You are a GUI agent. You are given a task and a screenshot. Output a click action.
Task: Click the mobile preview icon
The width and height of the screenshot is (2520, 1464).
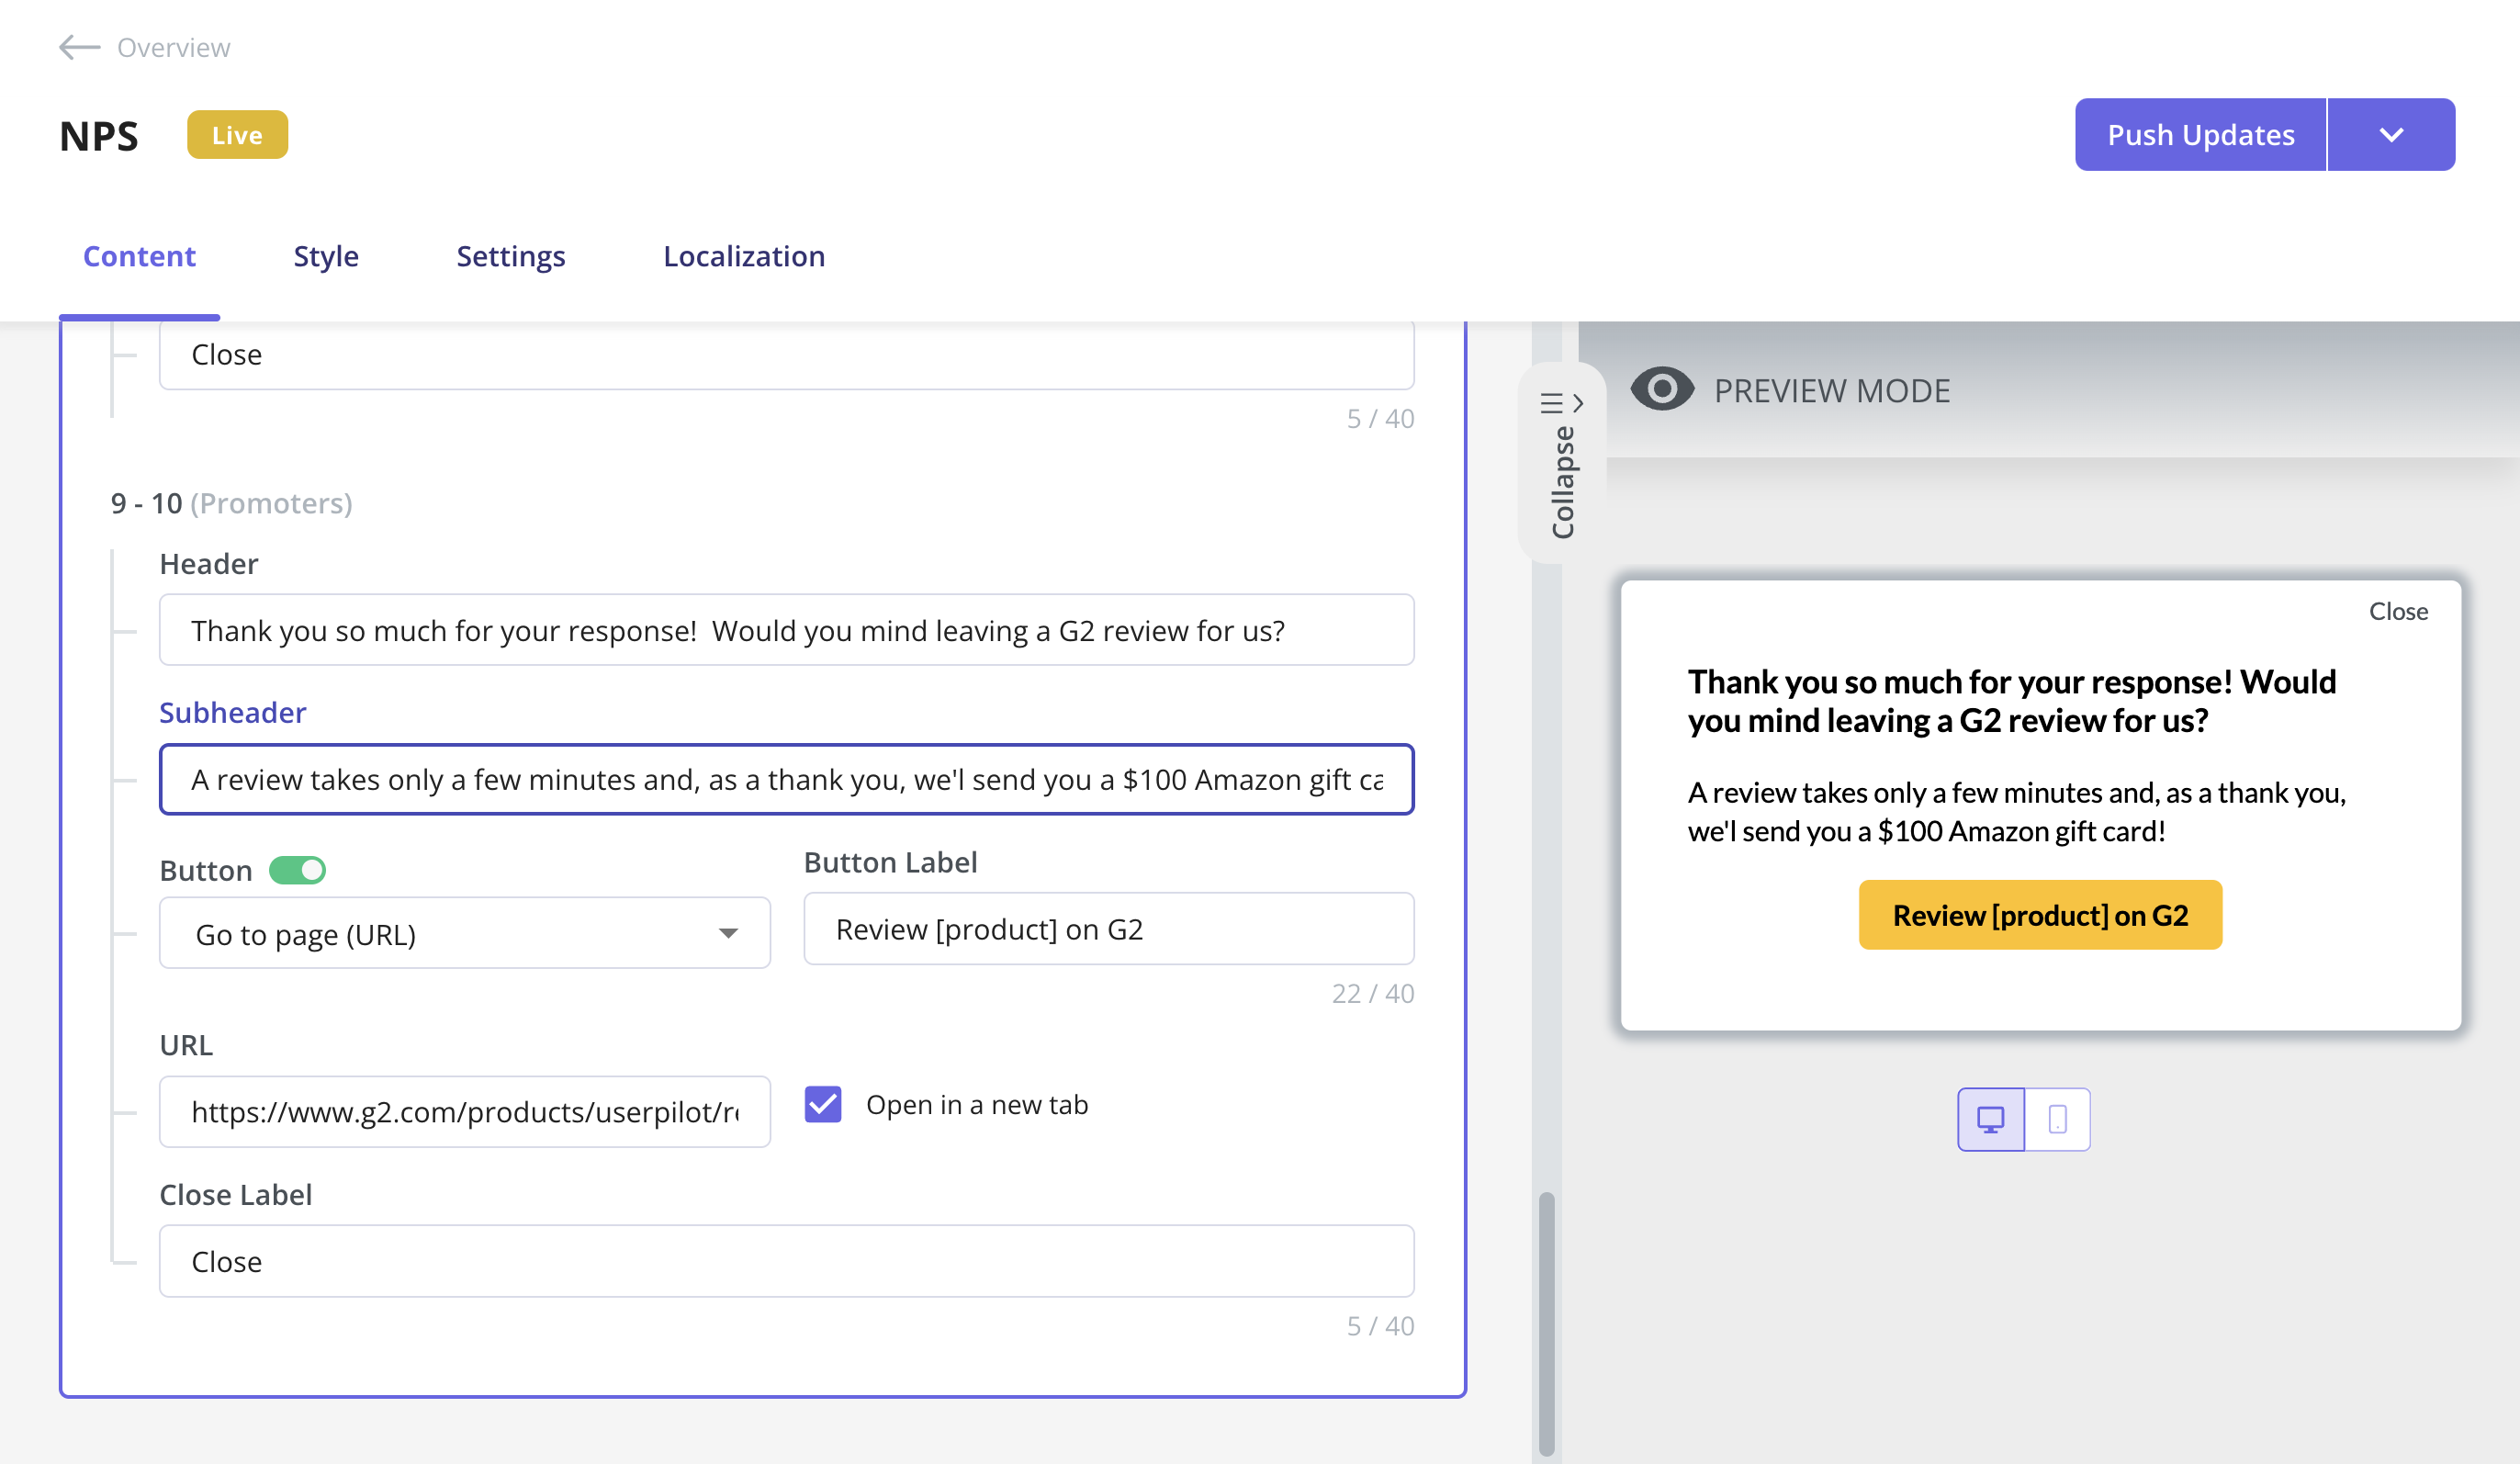[x=2056, y=1117]
